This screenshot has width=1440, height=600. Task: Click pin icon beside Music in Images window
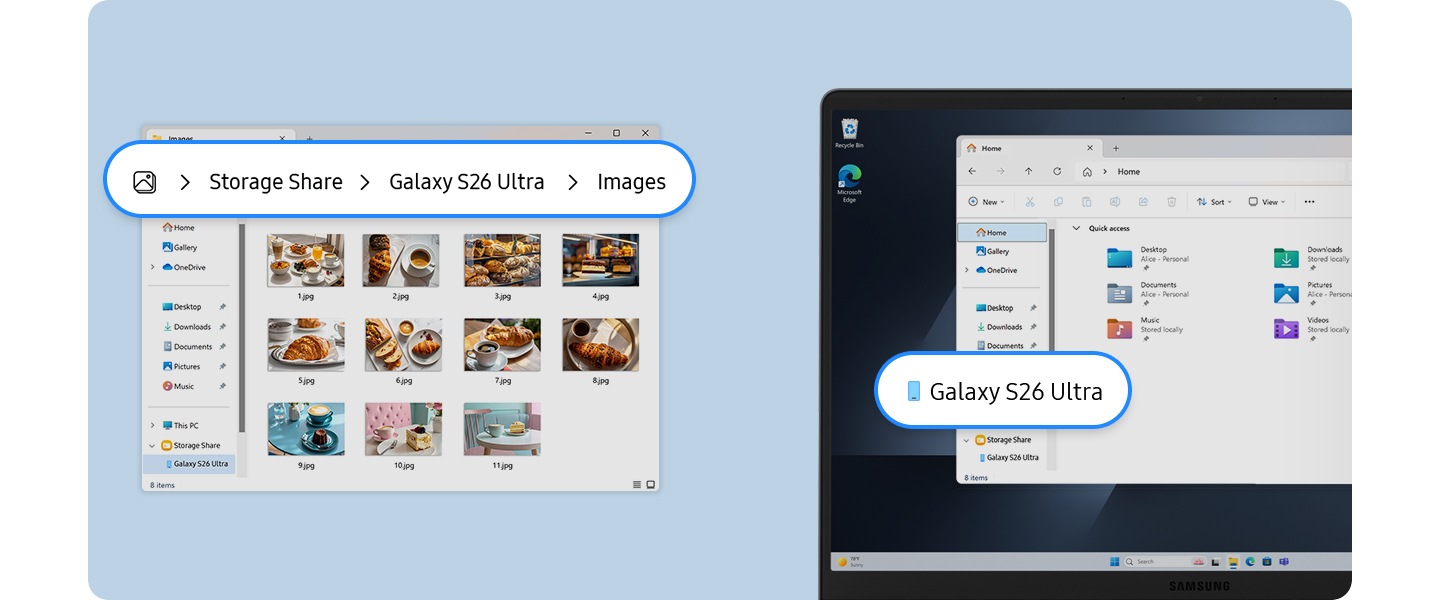tap(223, 386)
